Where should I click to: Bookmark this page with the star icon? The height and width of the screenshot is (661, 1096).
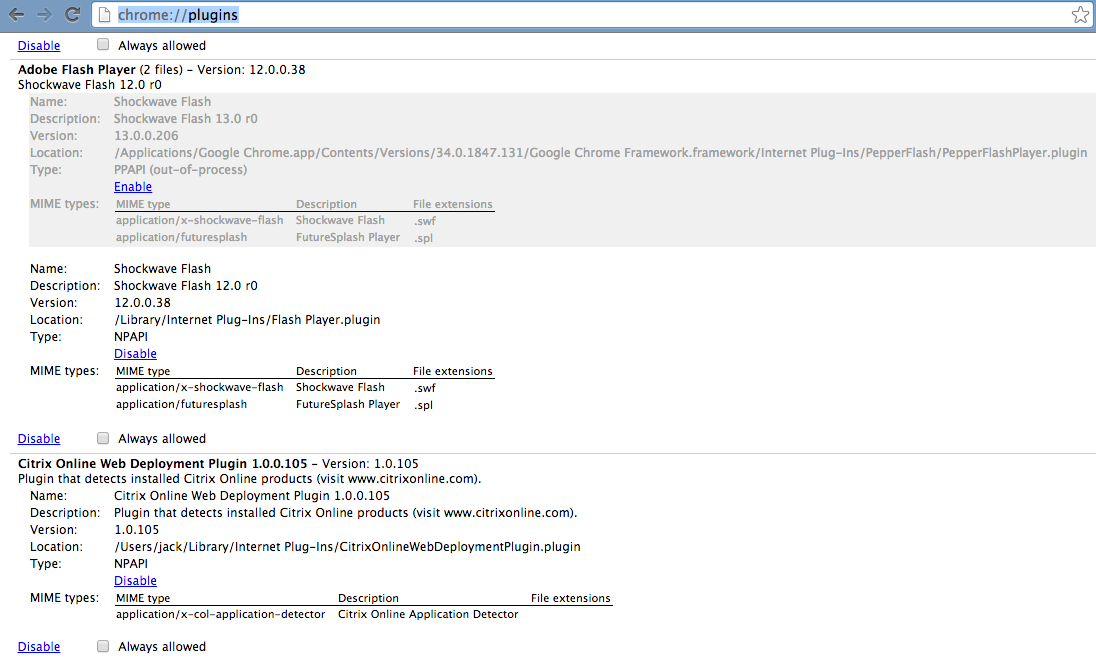click(x=1080, y=15)
